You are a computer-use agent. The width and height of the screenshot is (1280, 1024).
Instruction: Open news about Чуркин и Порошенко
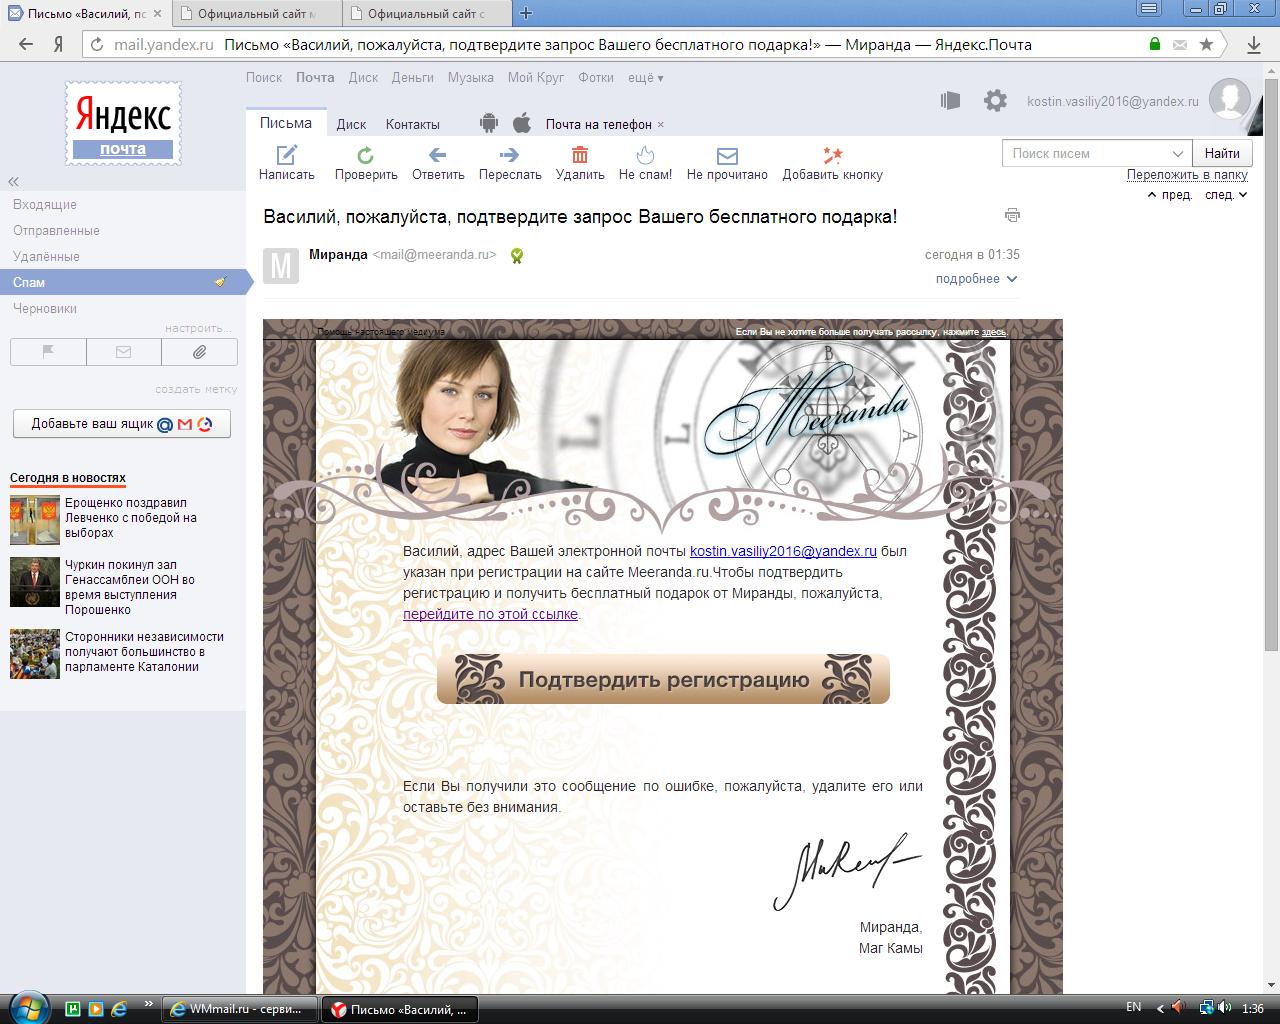coord(130,587)
